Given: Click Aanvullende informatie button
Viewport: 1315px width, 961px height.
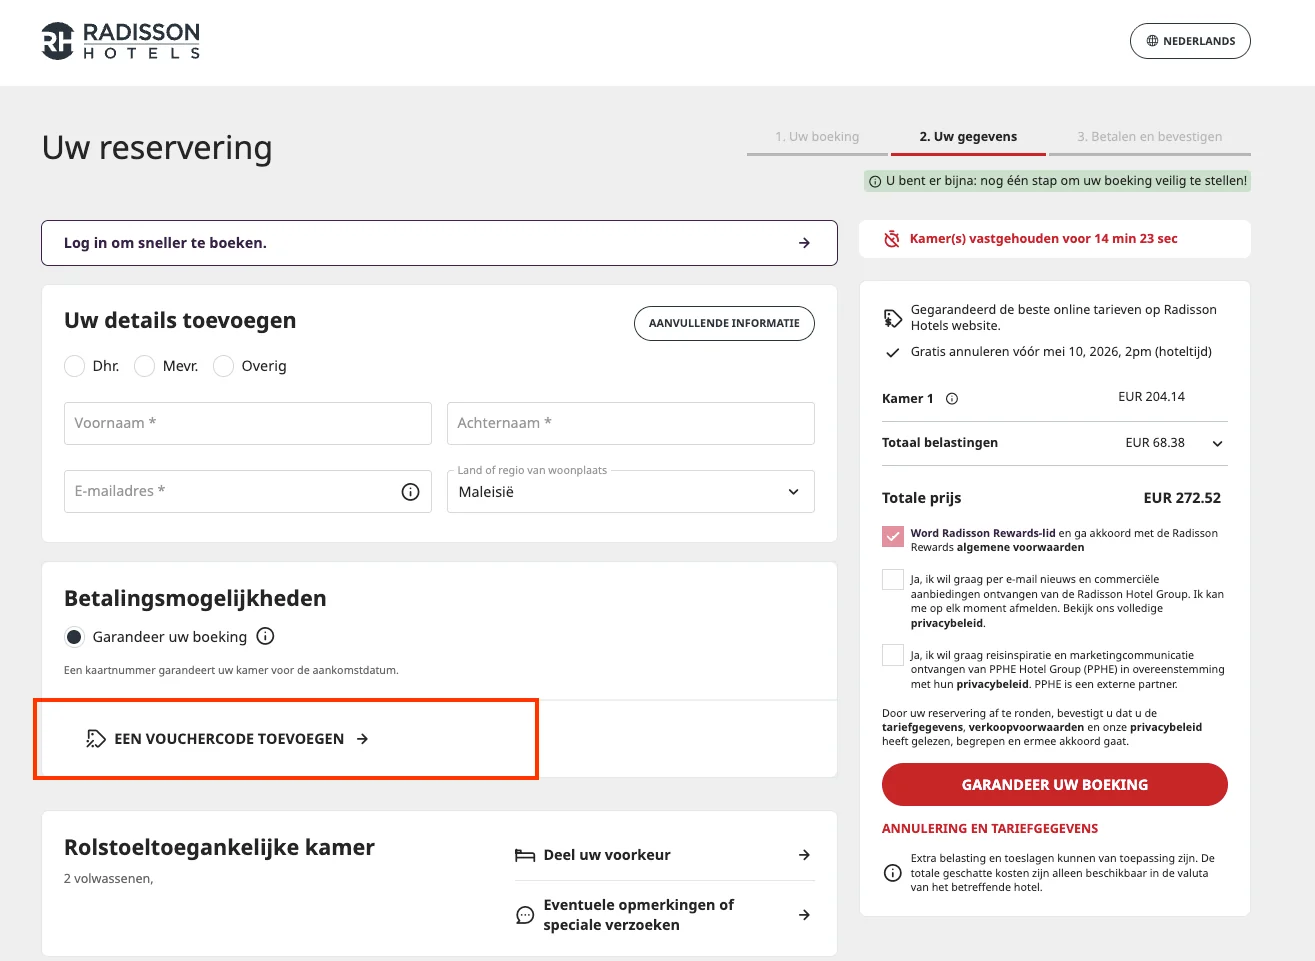Looking at the screenshot, I should pos(724,323).
